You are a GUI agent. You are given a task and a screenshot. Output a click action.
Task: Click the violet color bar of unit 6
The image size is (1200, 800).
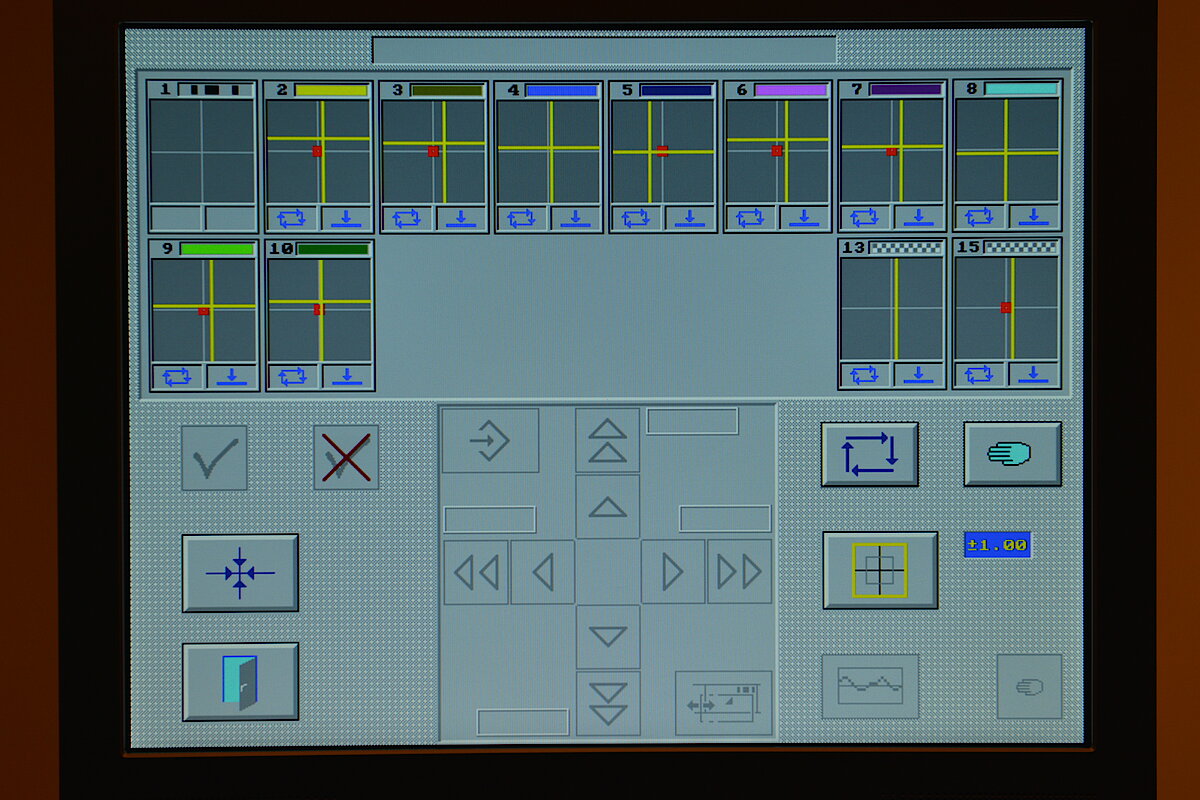791,90
